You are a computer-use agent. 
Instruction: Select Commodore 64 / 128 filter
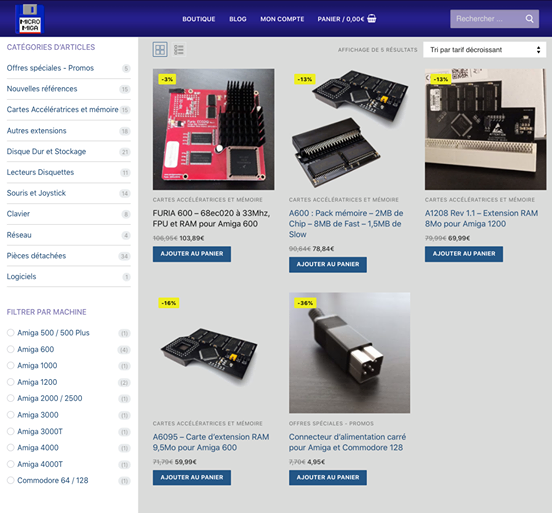pos(11,480)
